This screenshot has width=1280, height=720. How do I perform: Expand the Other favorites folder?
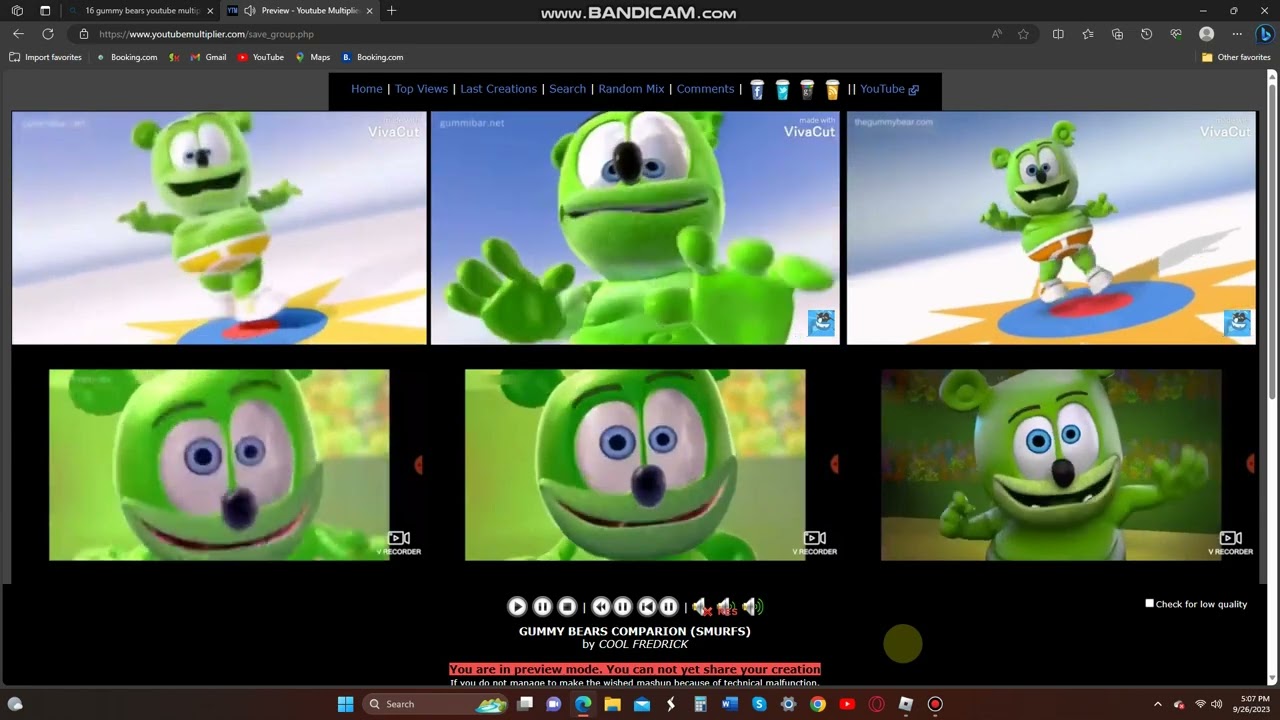click(x=1236, y=57)
